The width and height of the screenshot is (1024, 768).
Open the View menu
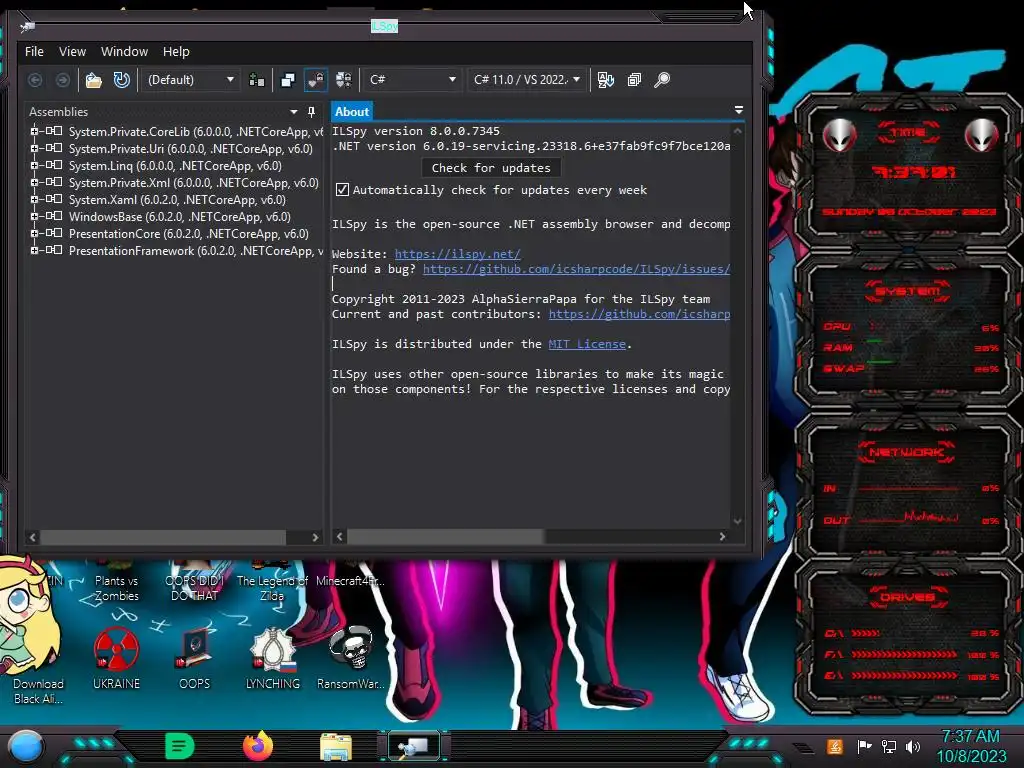pyautogui.click(x=72, y=52)
